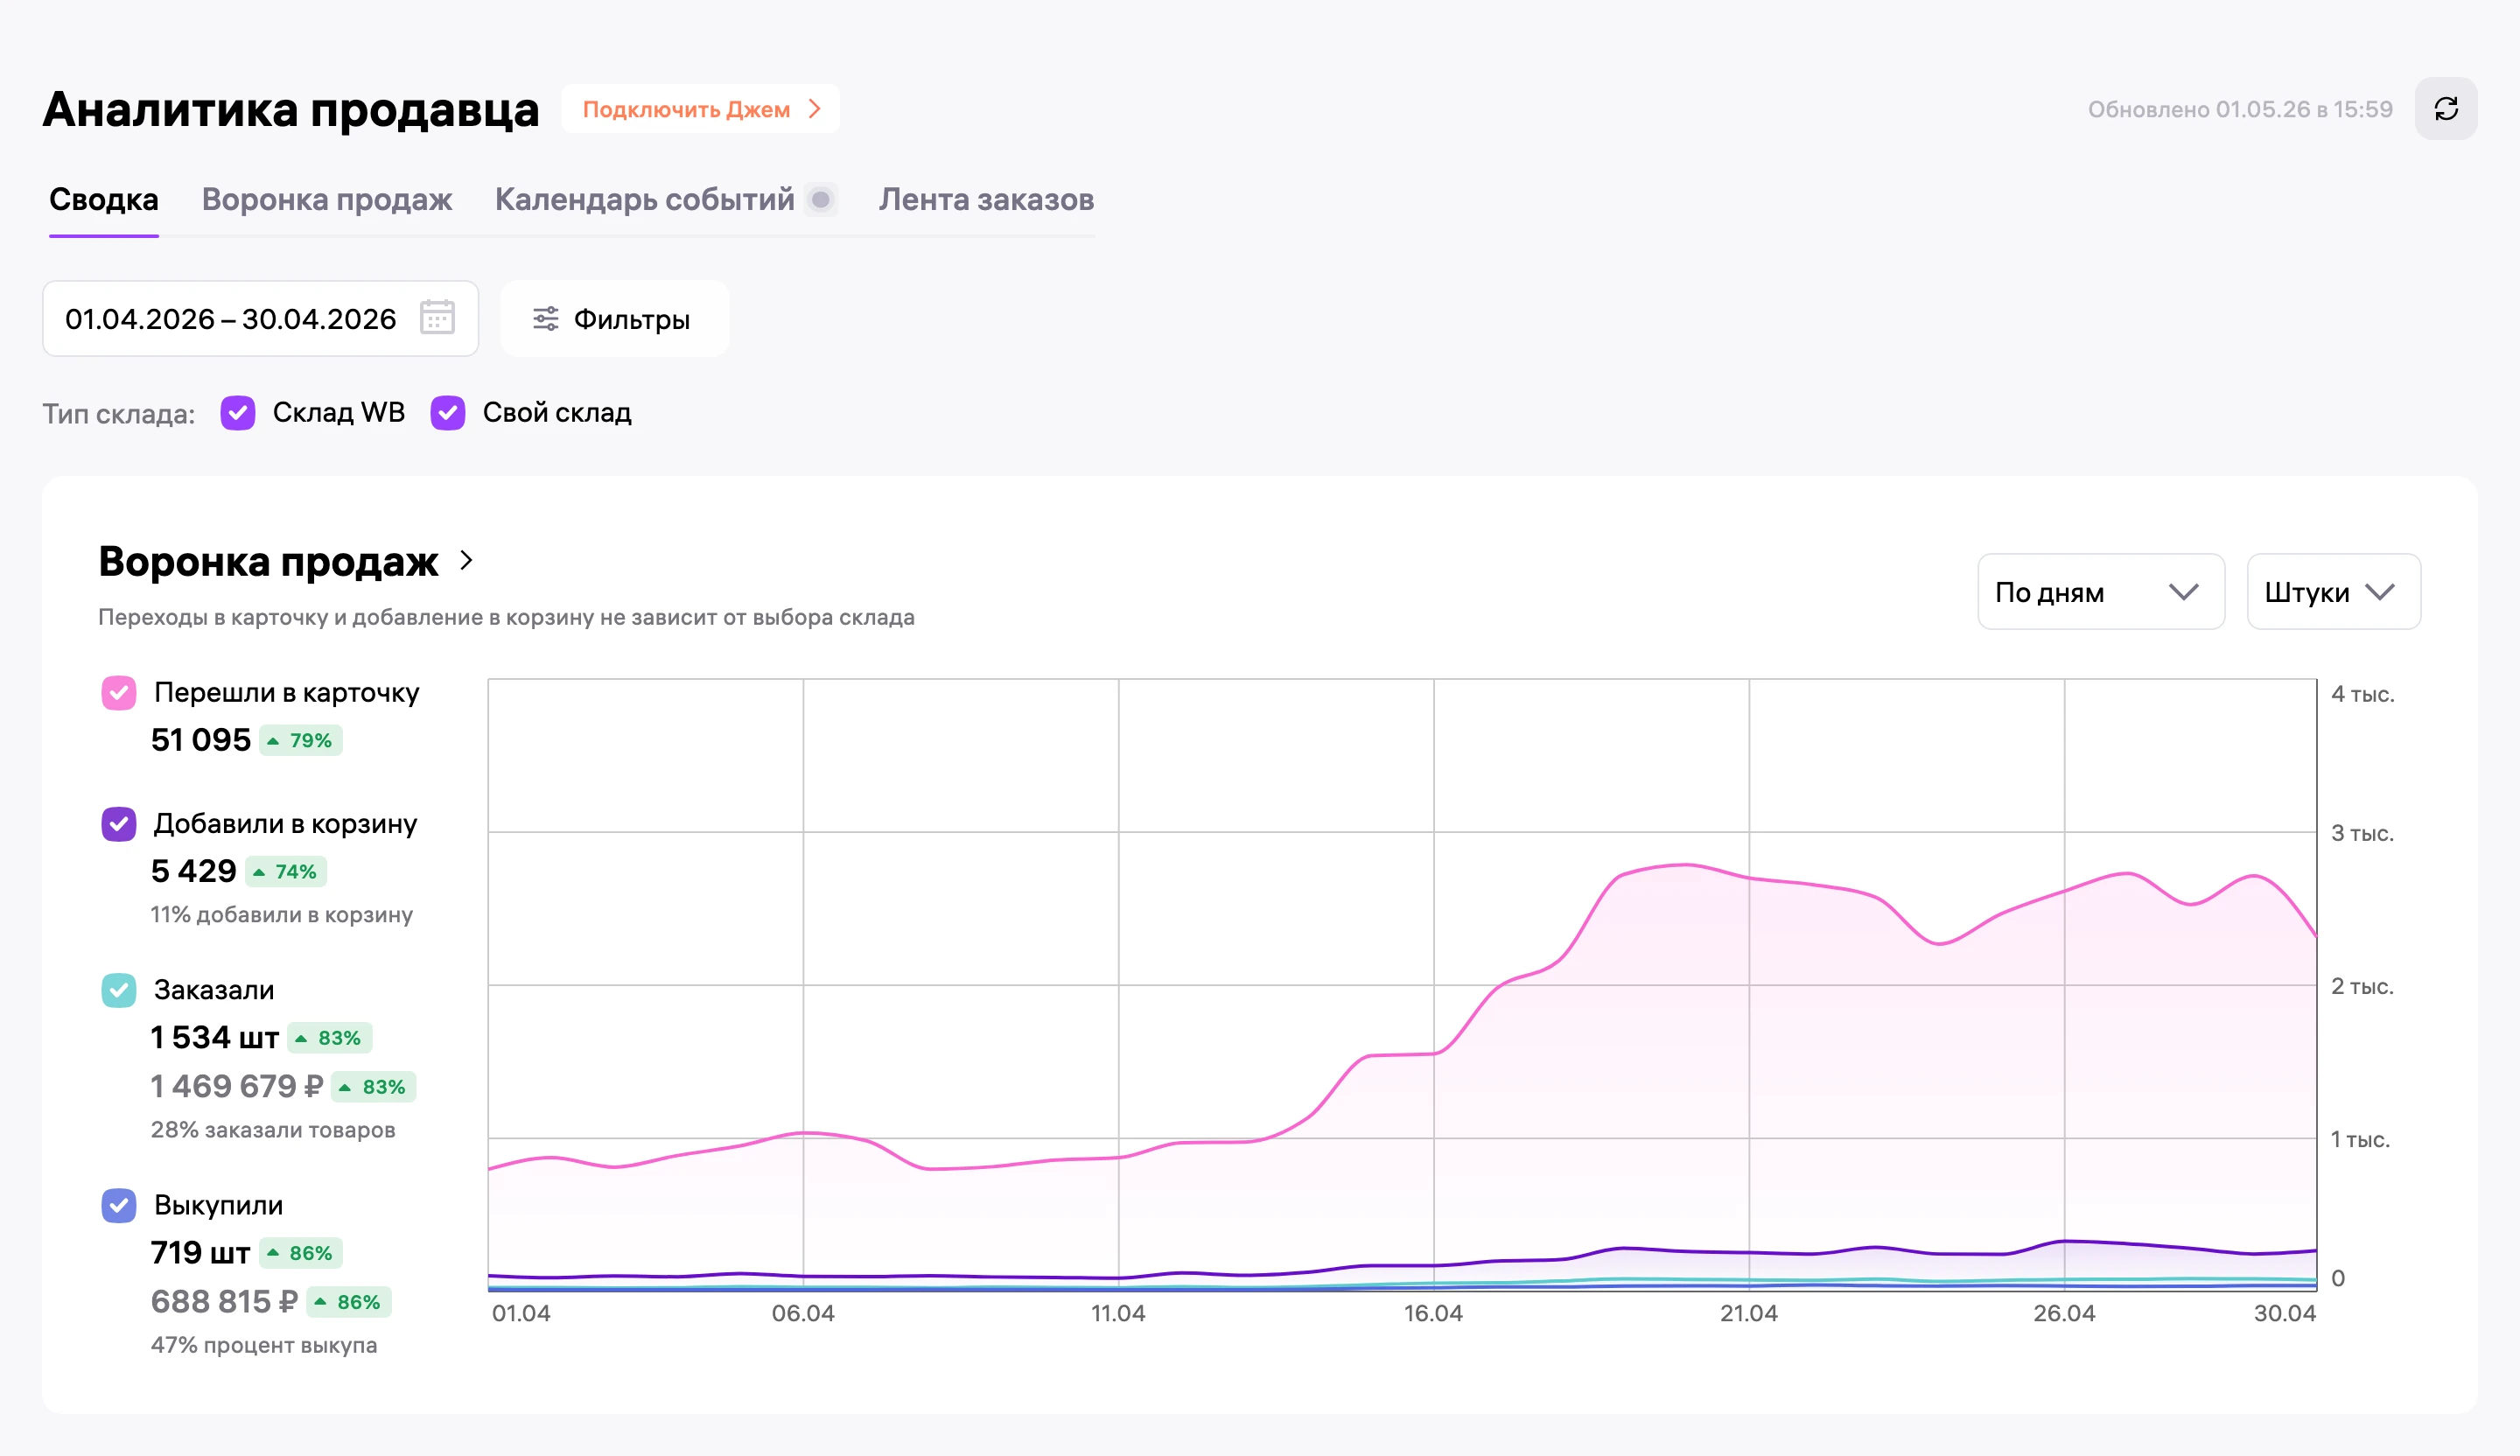Expand the По дням dropdown
Screen dimensions: 2520x1456
point(2100,592)
